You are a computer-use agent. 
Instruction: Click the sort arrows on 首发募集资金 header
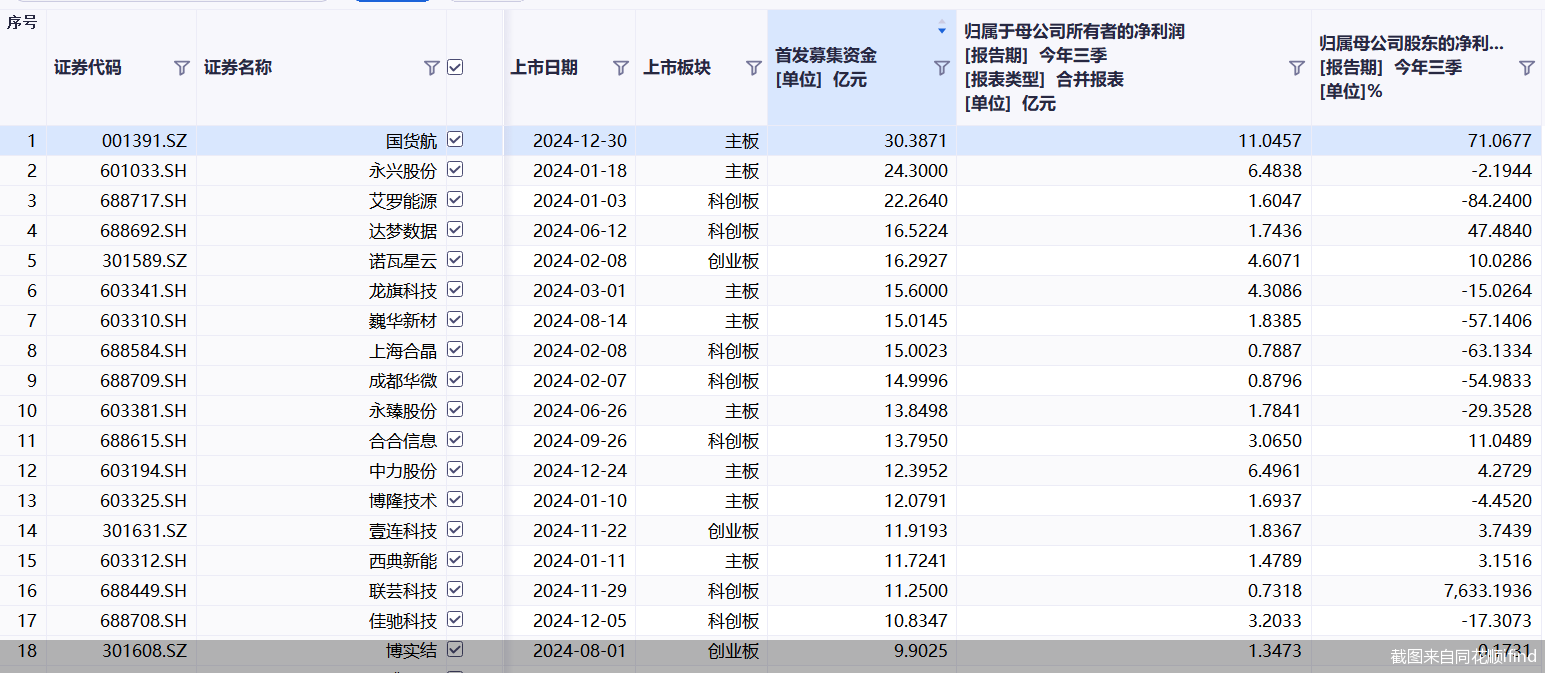[941, 30]
